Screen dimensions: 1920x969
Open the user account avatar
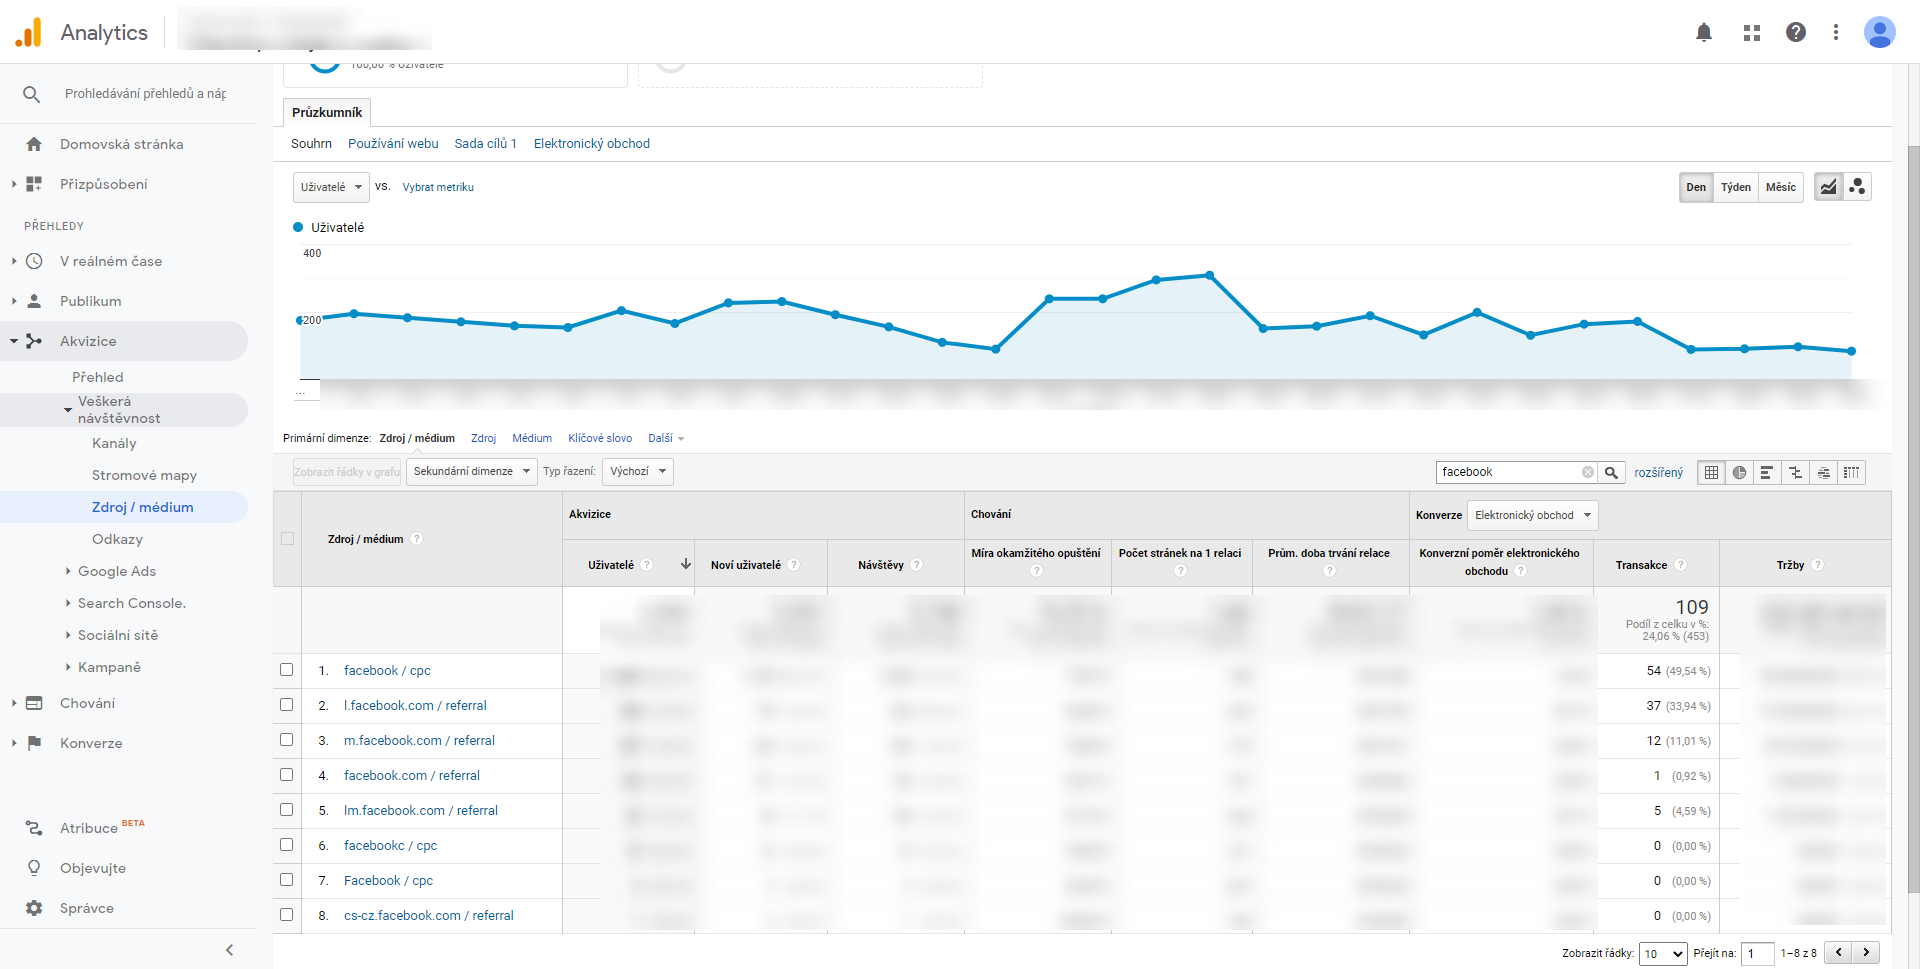1880,32
